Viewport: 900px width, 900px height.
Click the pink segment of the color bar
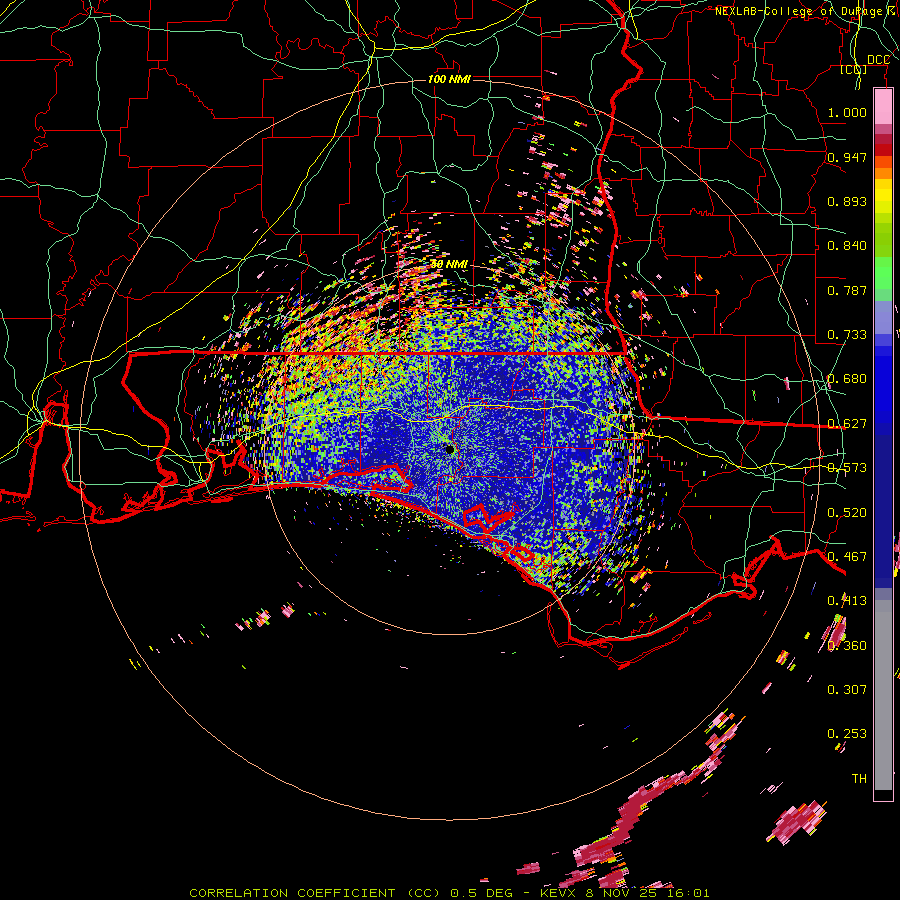pyautogui.click(x=883, y=107)
